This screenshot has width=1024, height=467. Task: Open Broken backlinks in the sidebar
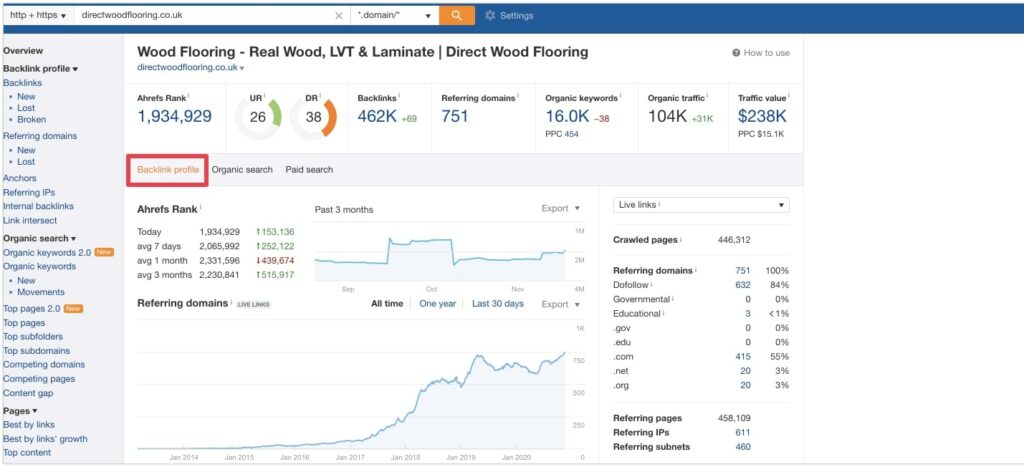click(x=31, y=120)
